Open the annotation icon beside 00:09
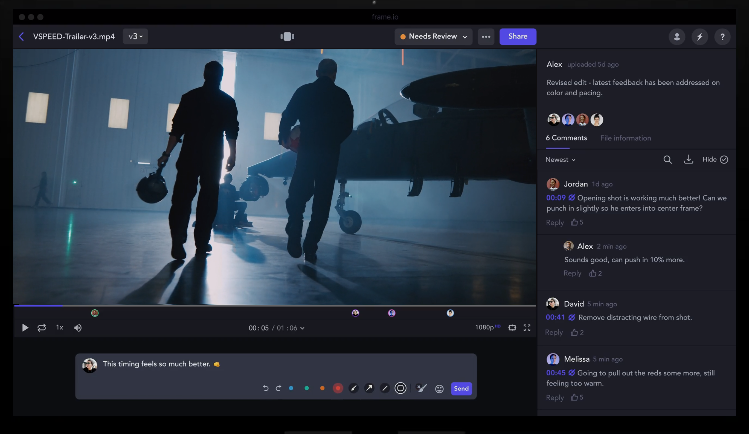This screenshot has width=749, height=434. click(x=571, y=198)
